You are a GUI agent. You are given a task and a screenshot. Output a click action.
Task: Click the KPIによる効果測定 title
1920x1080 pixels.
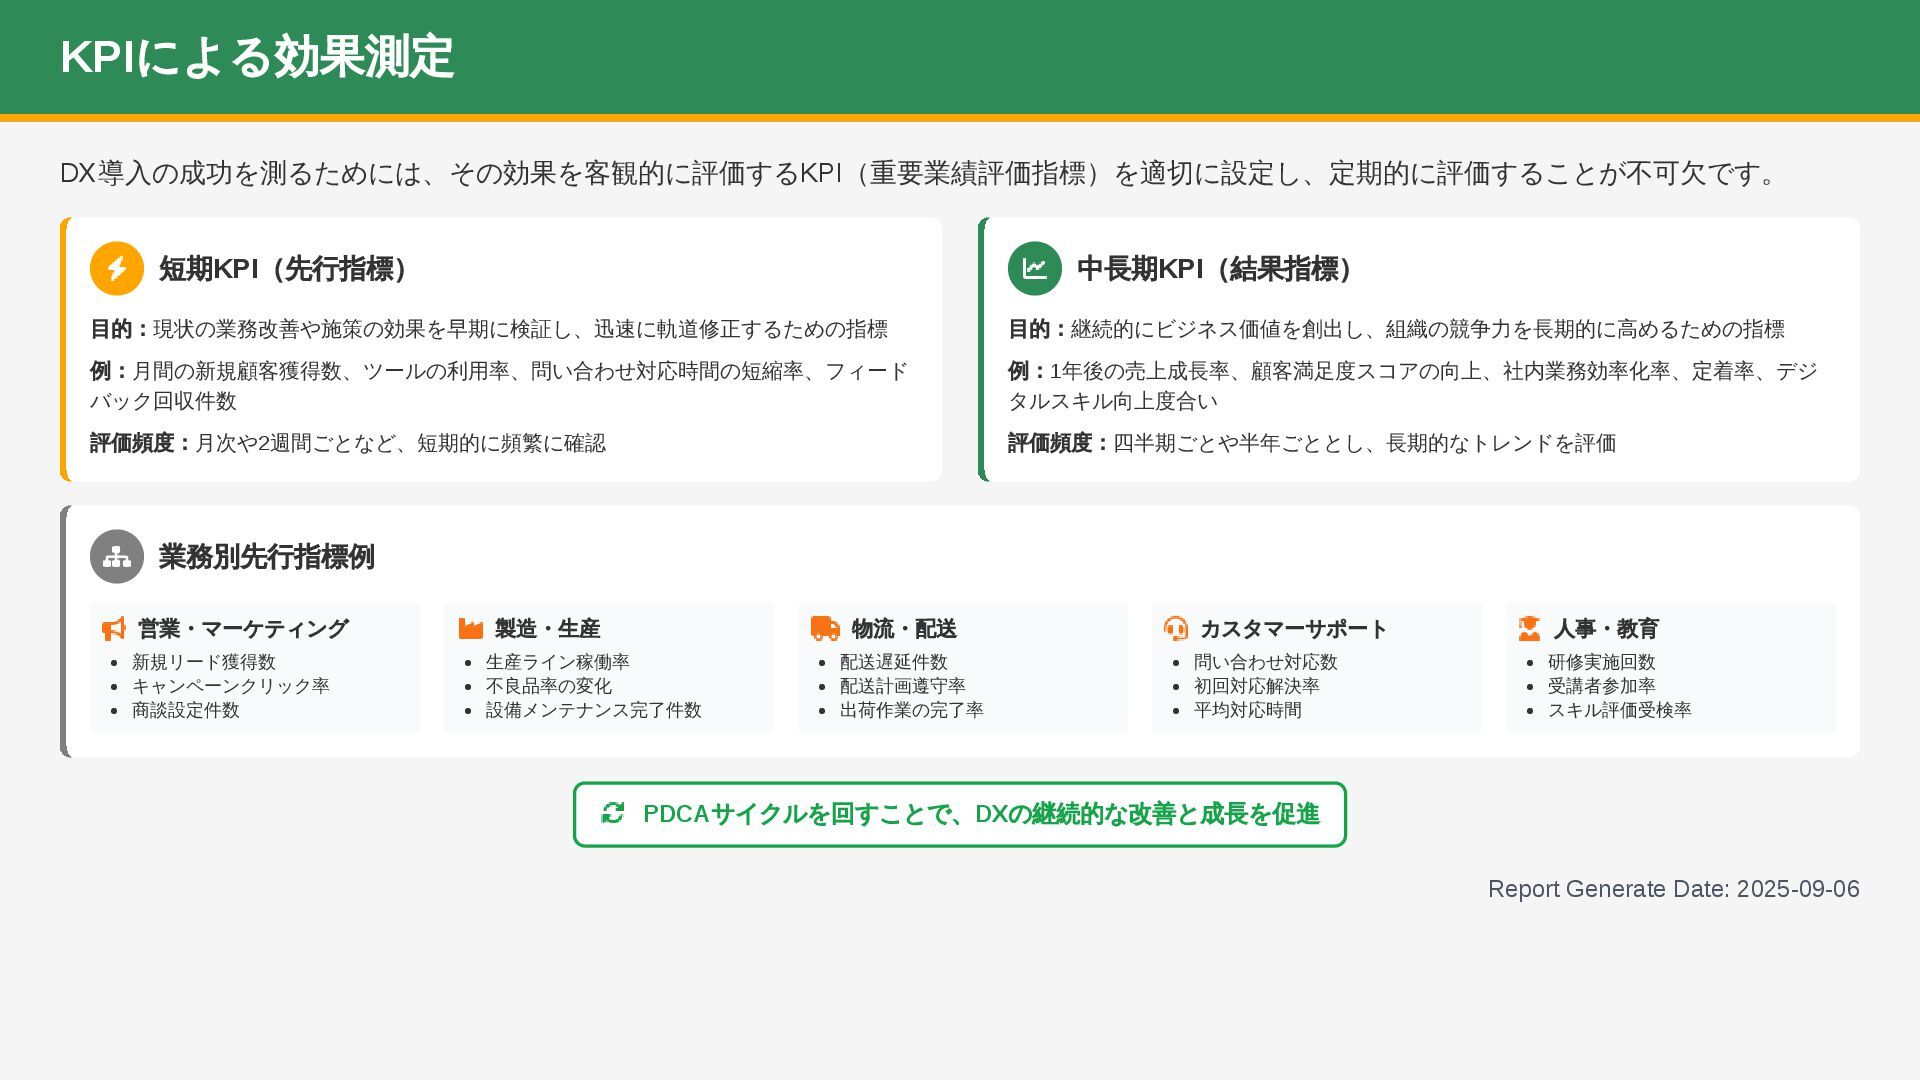(257, 57)
